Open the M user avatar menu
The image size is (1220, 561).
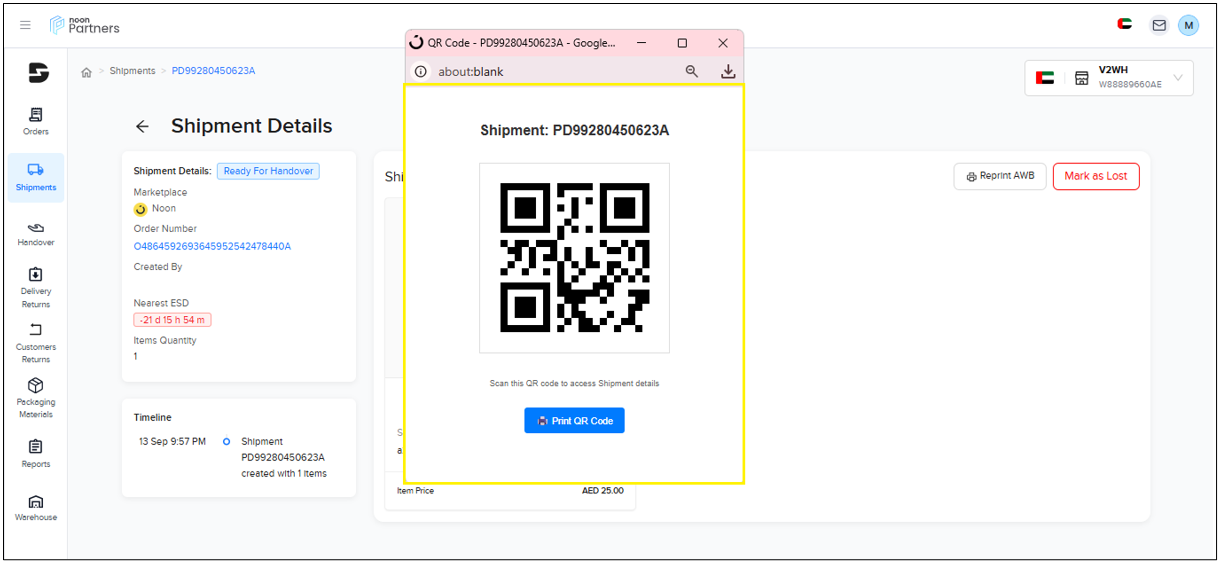click(1188, 25)
